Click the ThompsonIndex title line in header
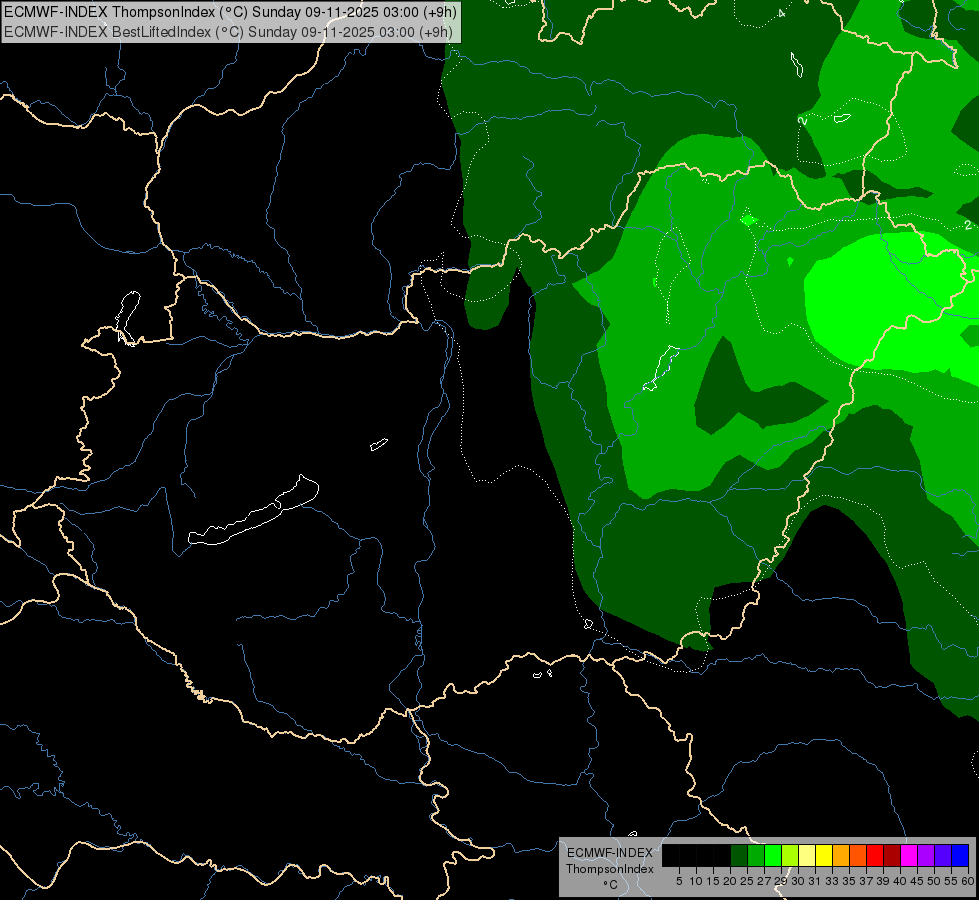Viewport: 979px width, 900px height. coord(230,12)
